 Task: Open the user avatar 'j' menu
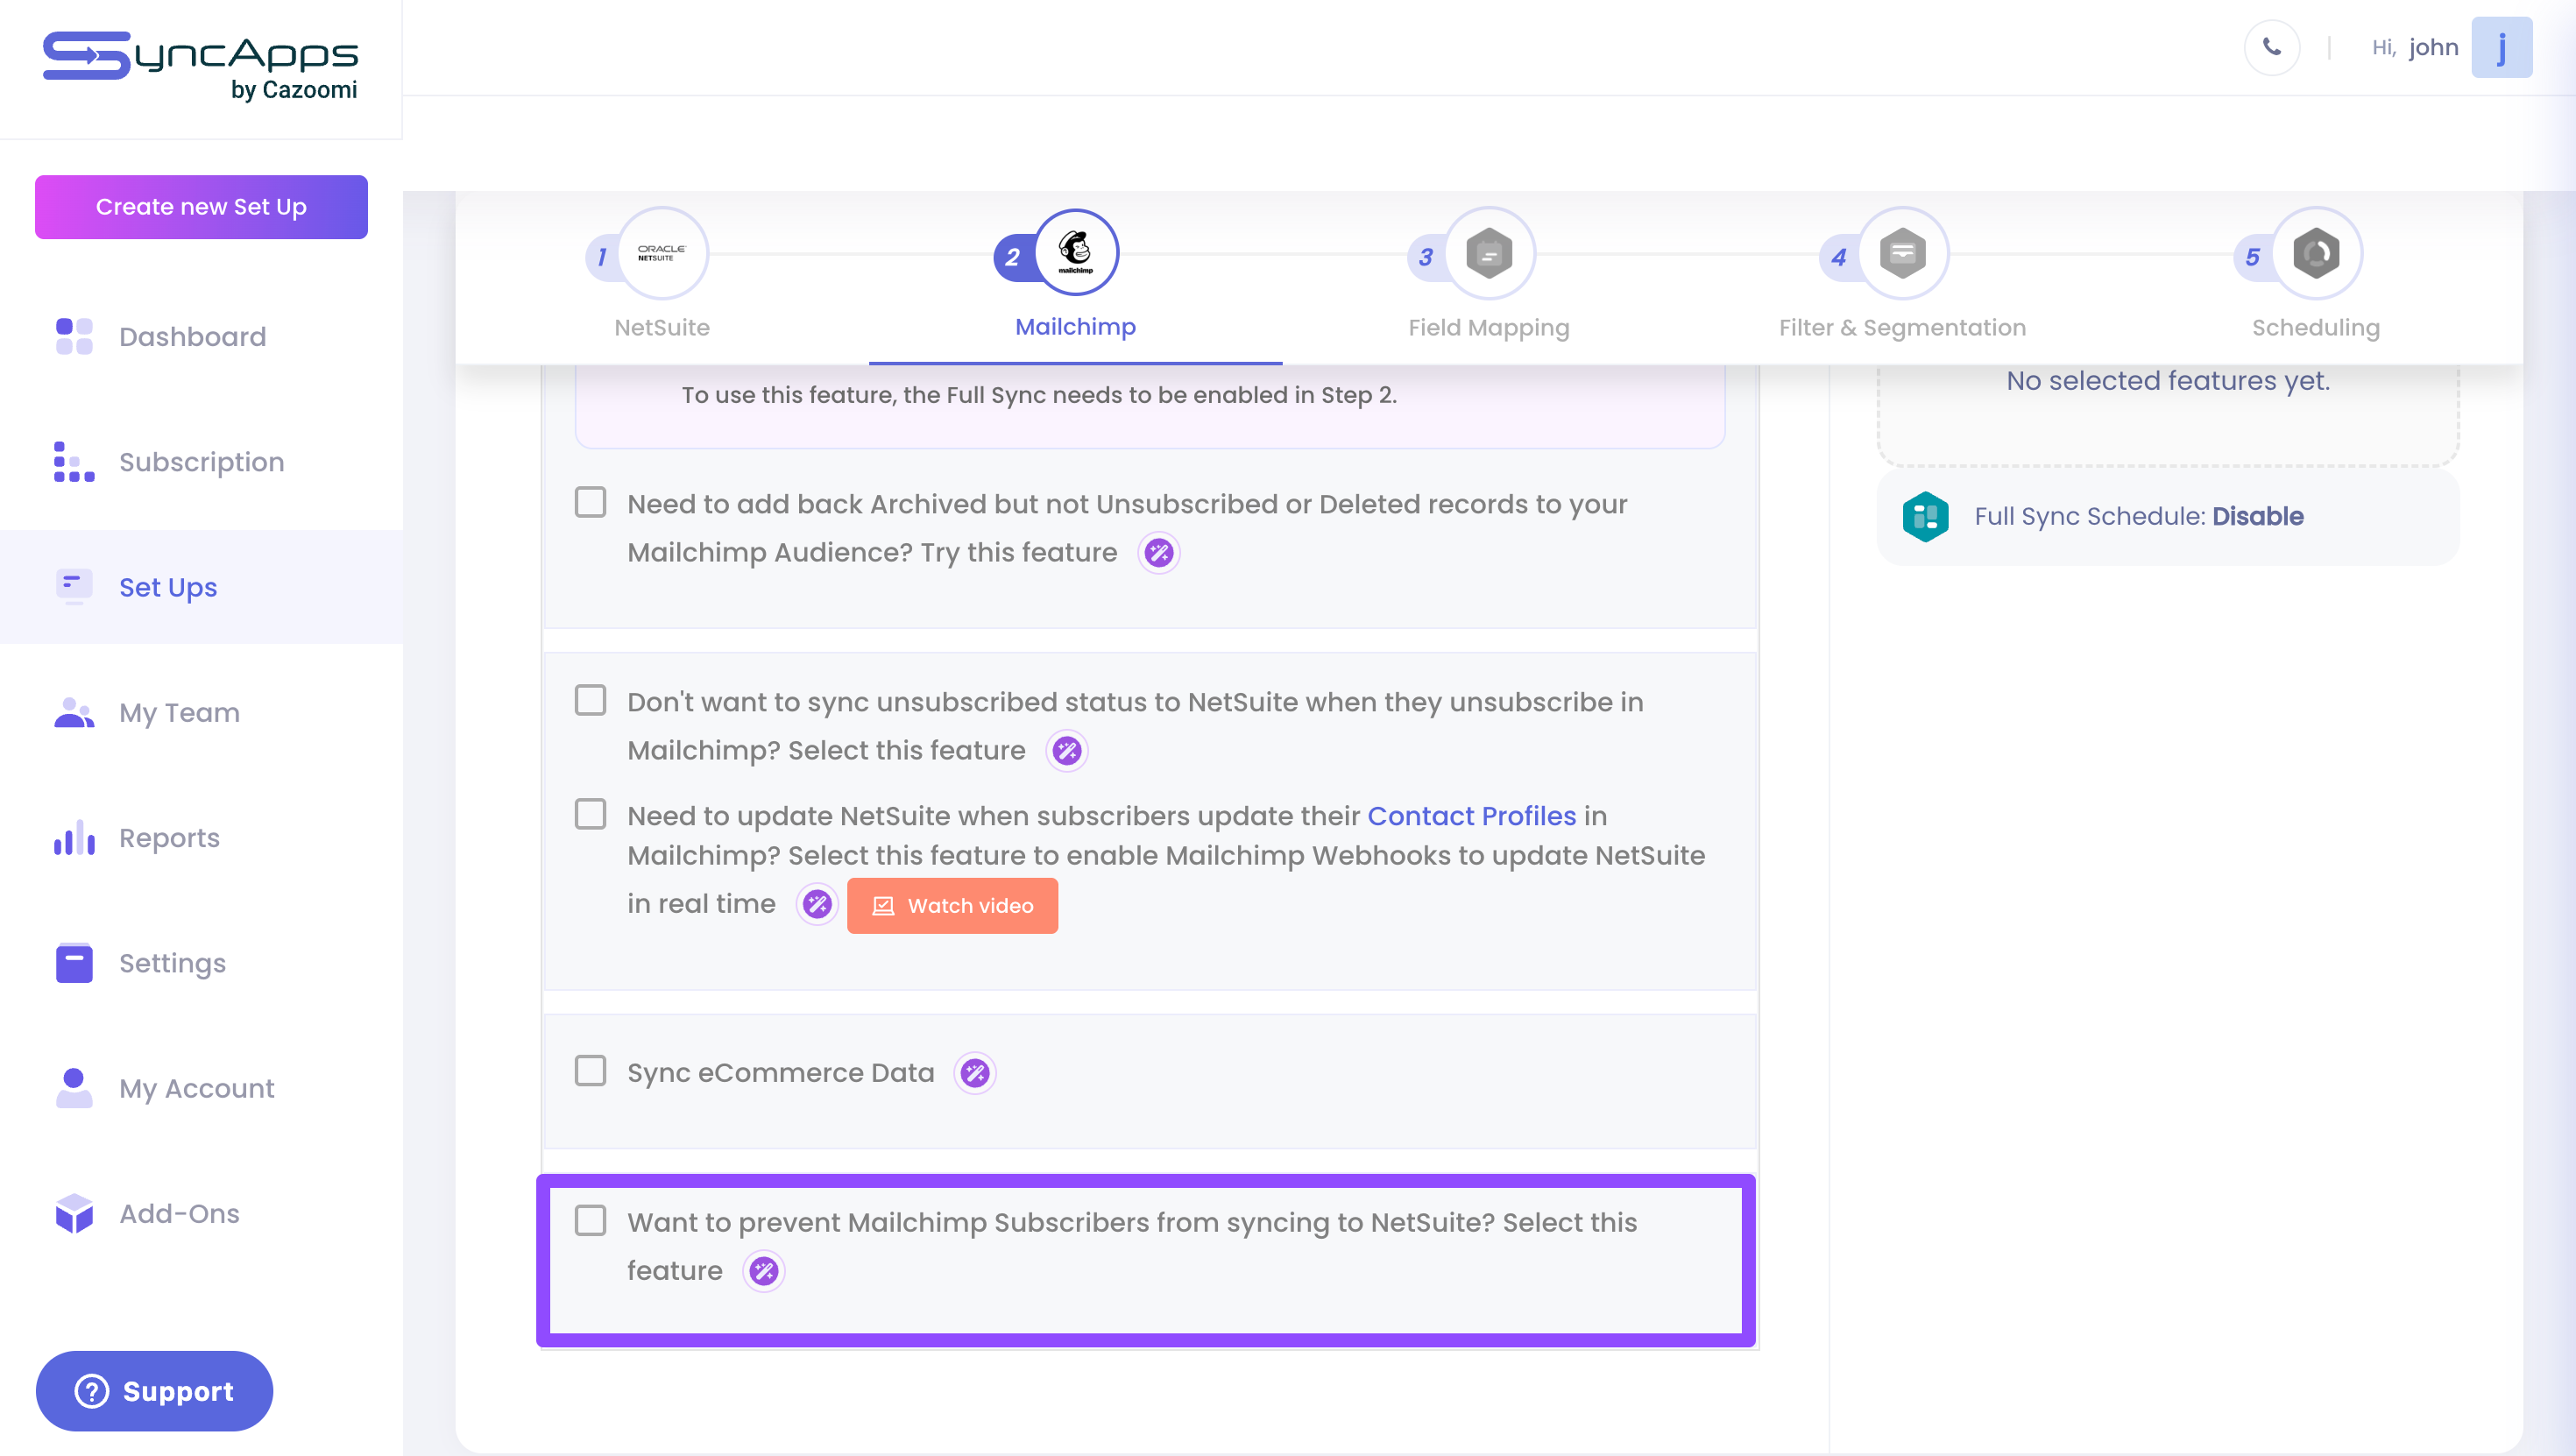(2501, 47)
